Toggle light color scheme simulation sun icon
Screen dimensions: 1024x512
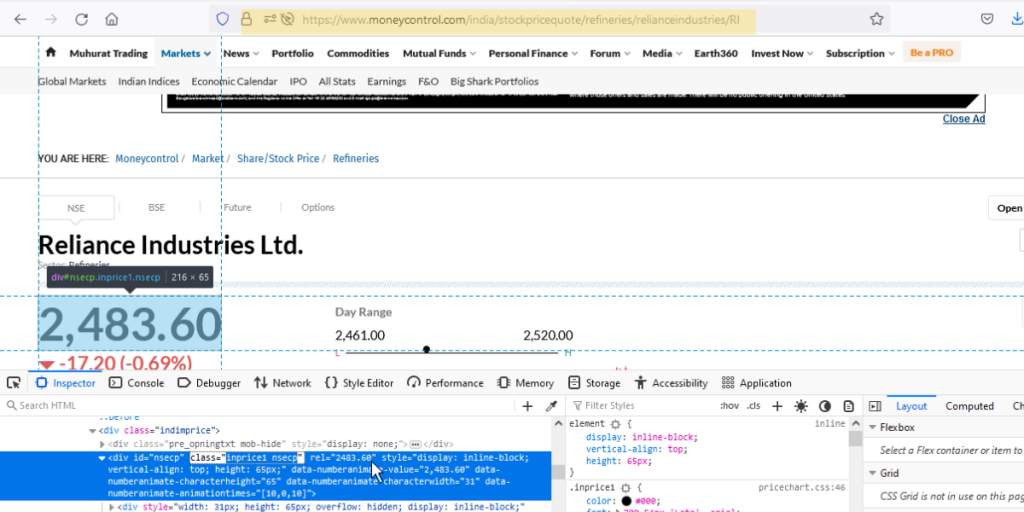(801, 406)
